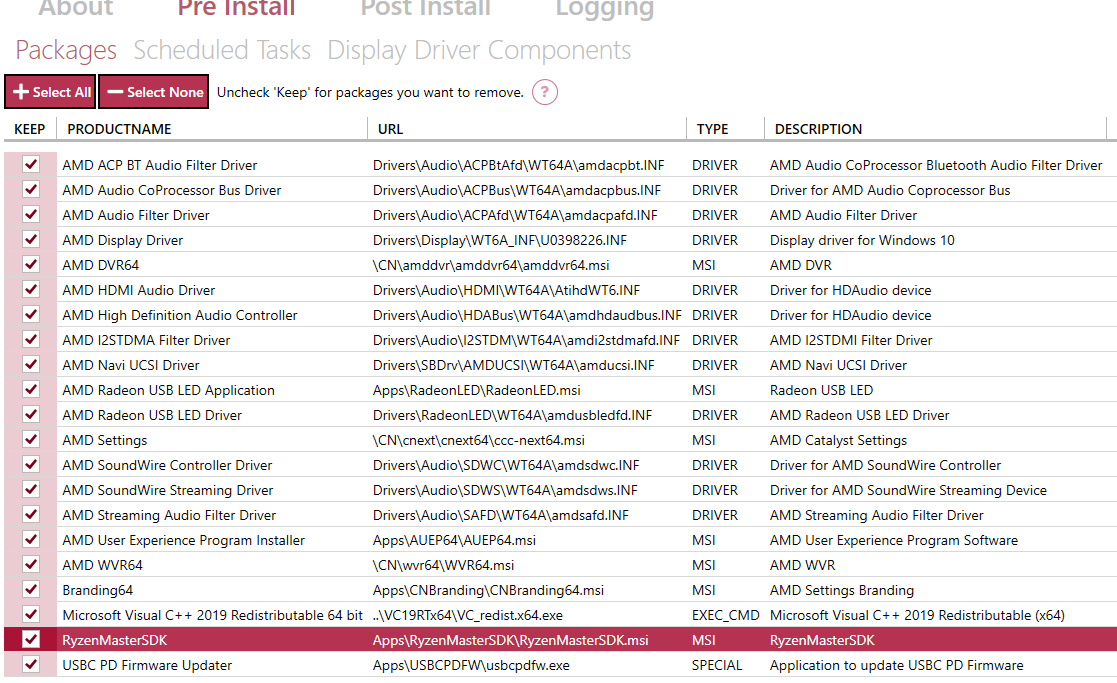Uncheck Keep for AMD Audio Filter Driver

coord(31,214)
